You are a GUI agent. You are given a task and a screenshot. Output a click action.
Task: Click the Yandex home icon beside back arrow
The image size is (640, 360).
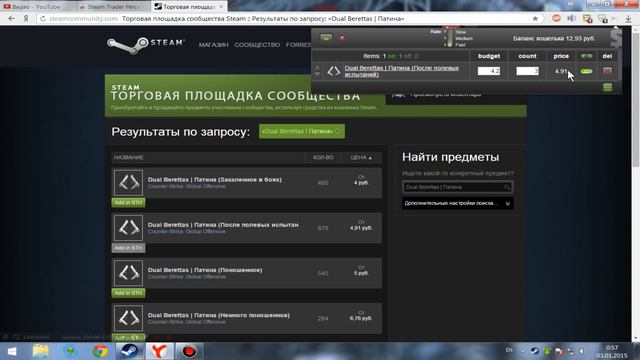[x=26, y=19]
